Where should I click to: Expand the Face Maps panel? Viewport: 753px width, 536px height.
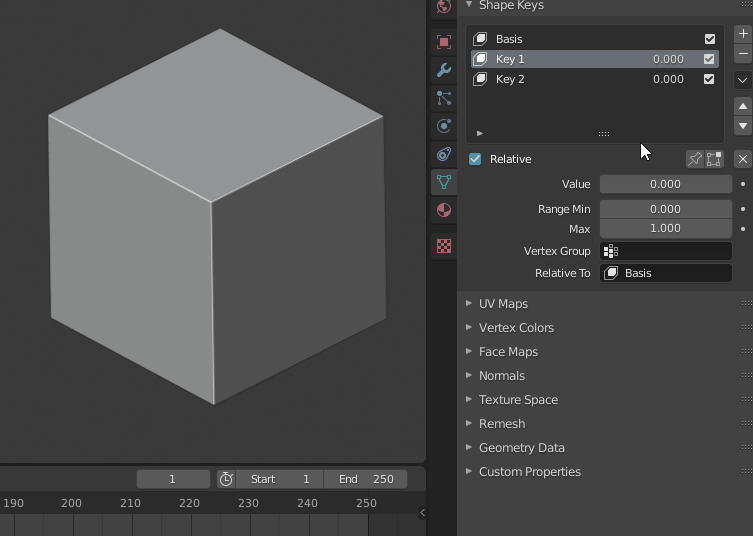coord(469,351)
